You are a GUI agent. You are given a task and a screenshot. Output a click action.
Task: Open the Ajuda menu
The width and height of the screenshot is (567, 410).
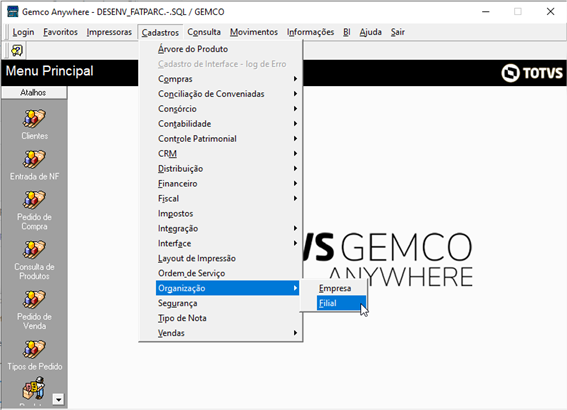(371, 32)
